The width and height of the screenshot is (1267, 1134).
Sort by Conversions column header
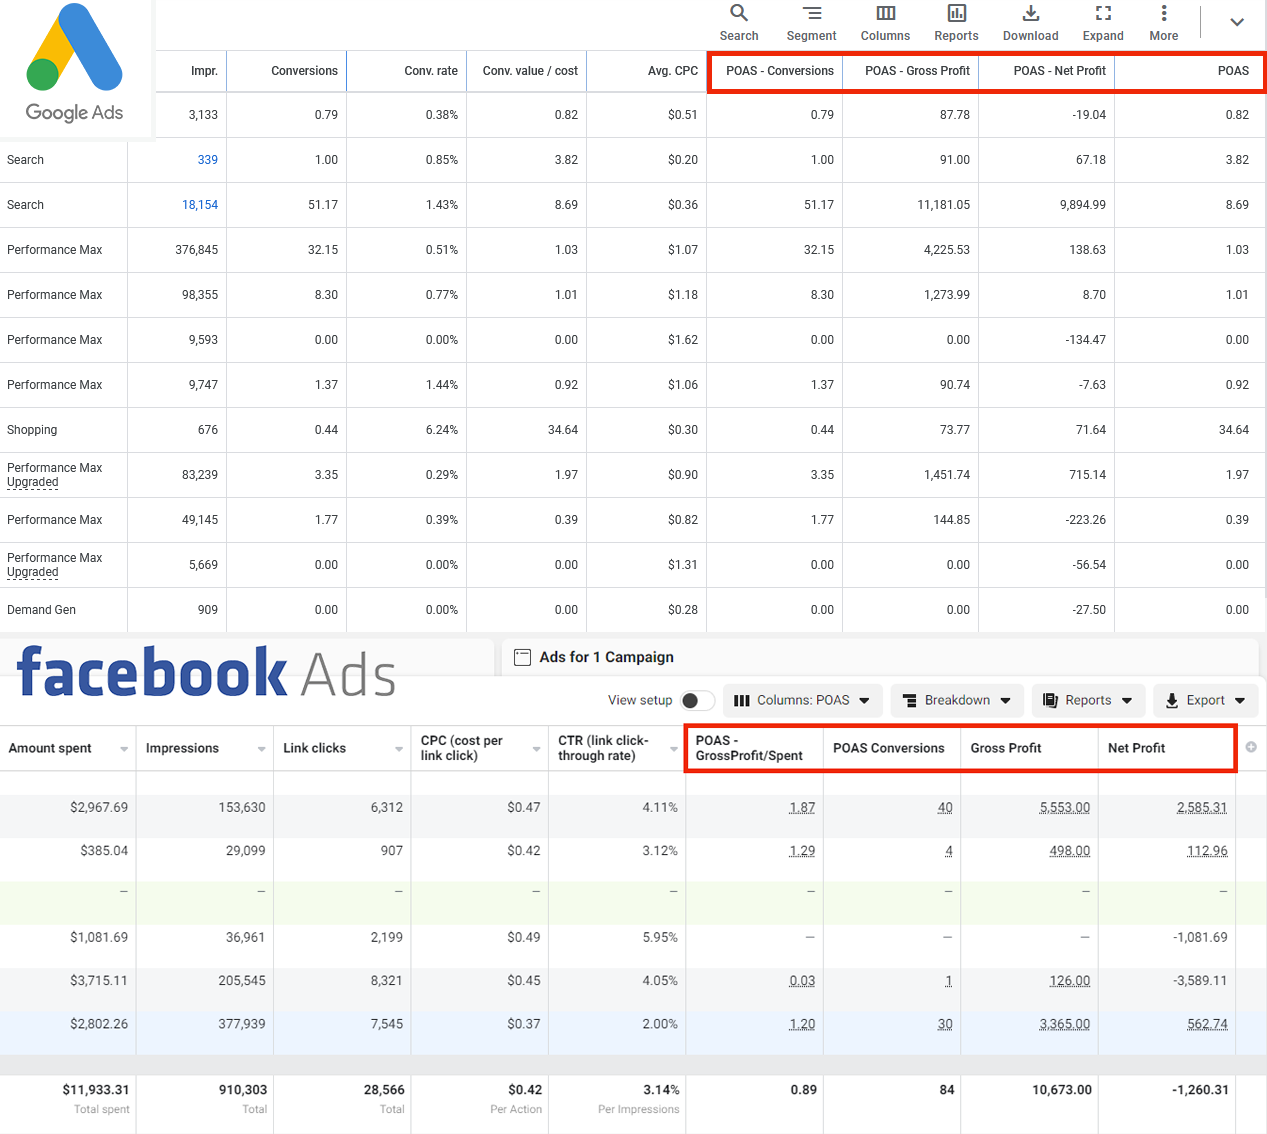[304, 71]
